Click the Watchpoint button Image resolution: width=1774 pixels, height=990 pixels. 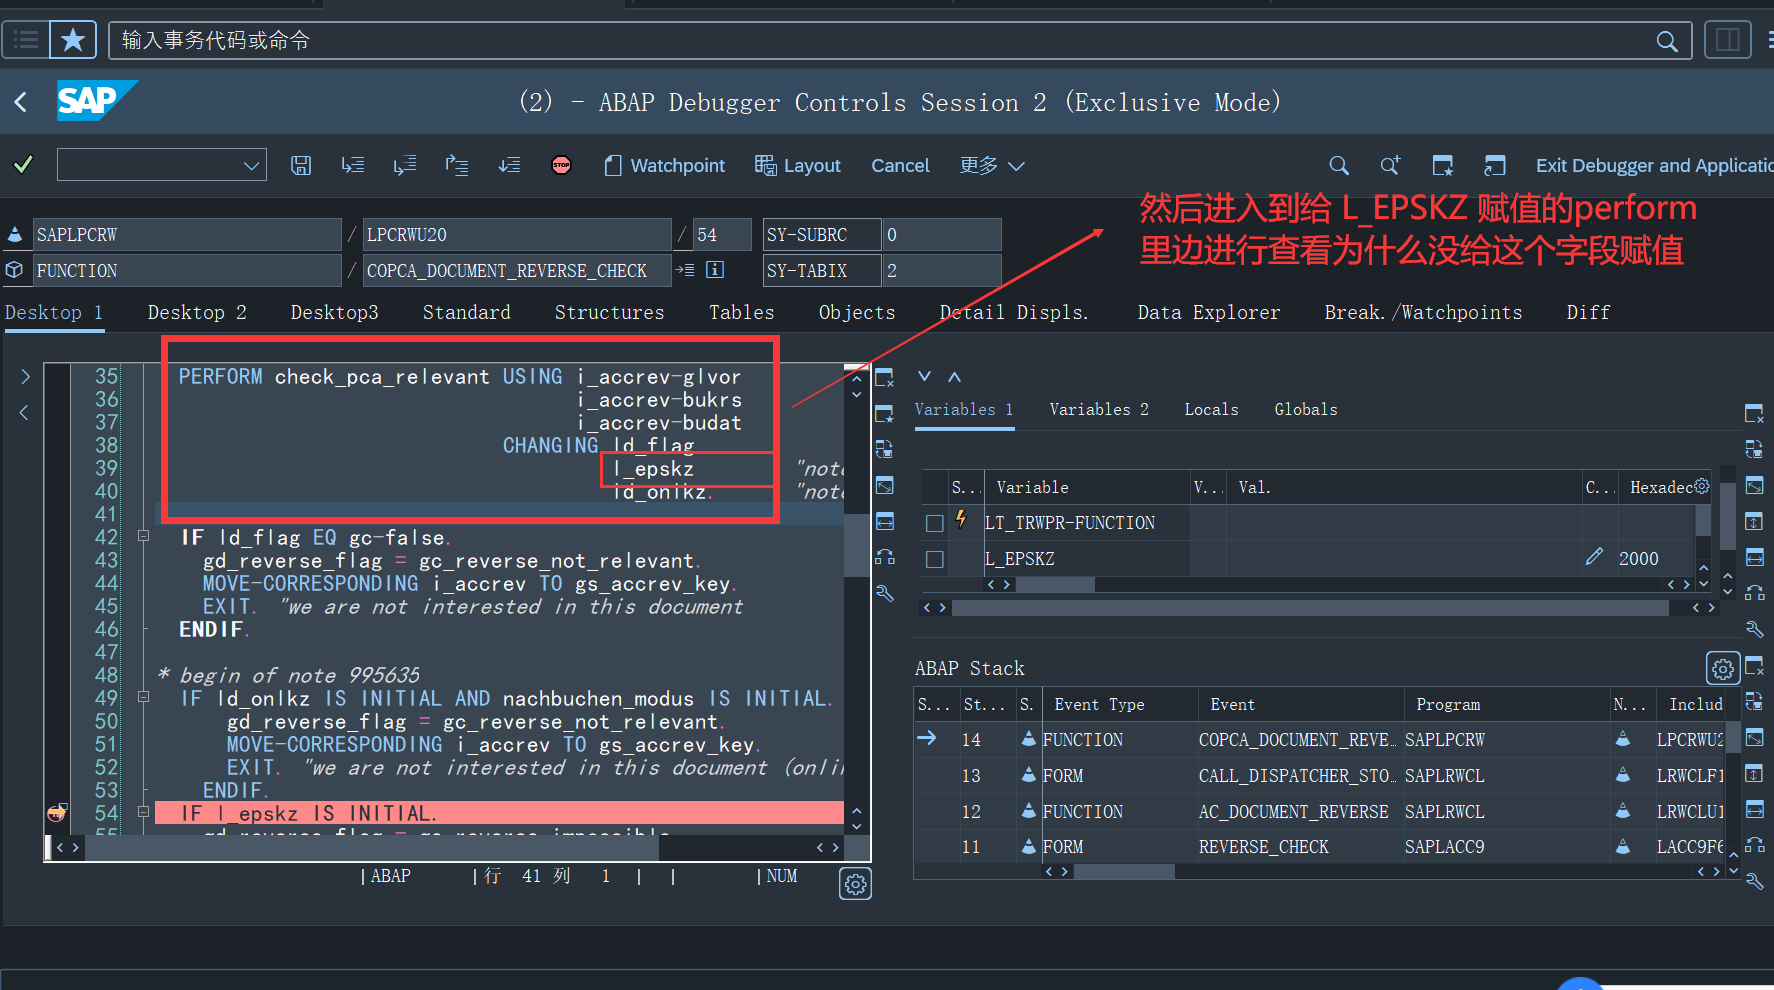[x=664, y=165]
